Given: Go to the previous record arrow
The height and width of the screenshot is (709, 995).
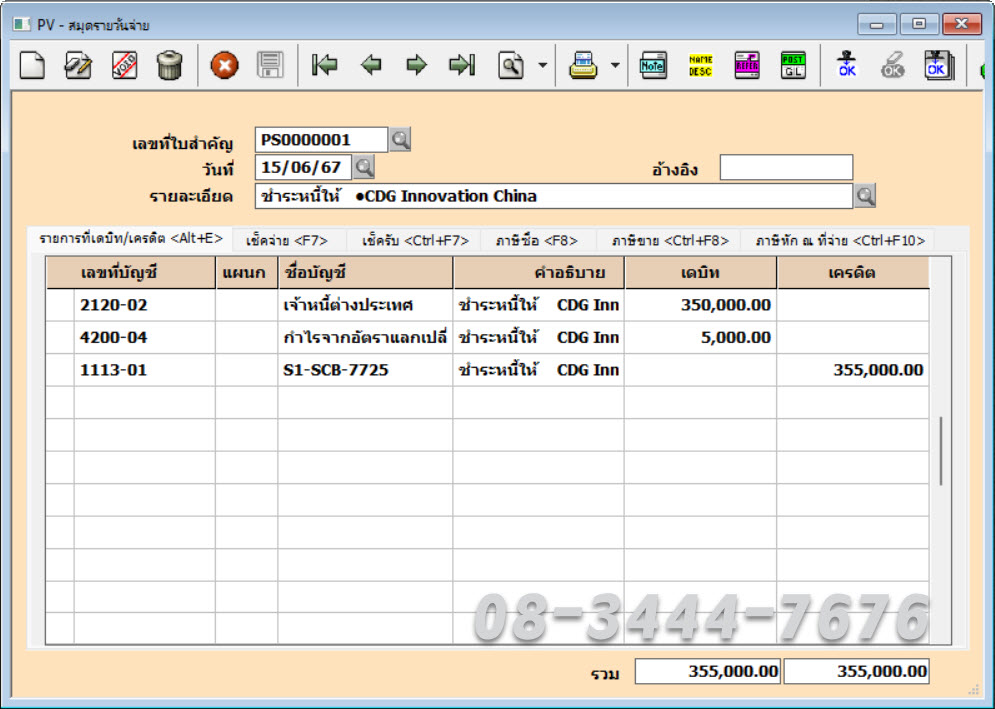Looking at the screenshot, I should [371, 65].
